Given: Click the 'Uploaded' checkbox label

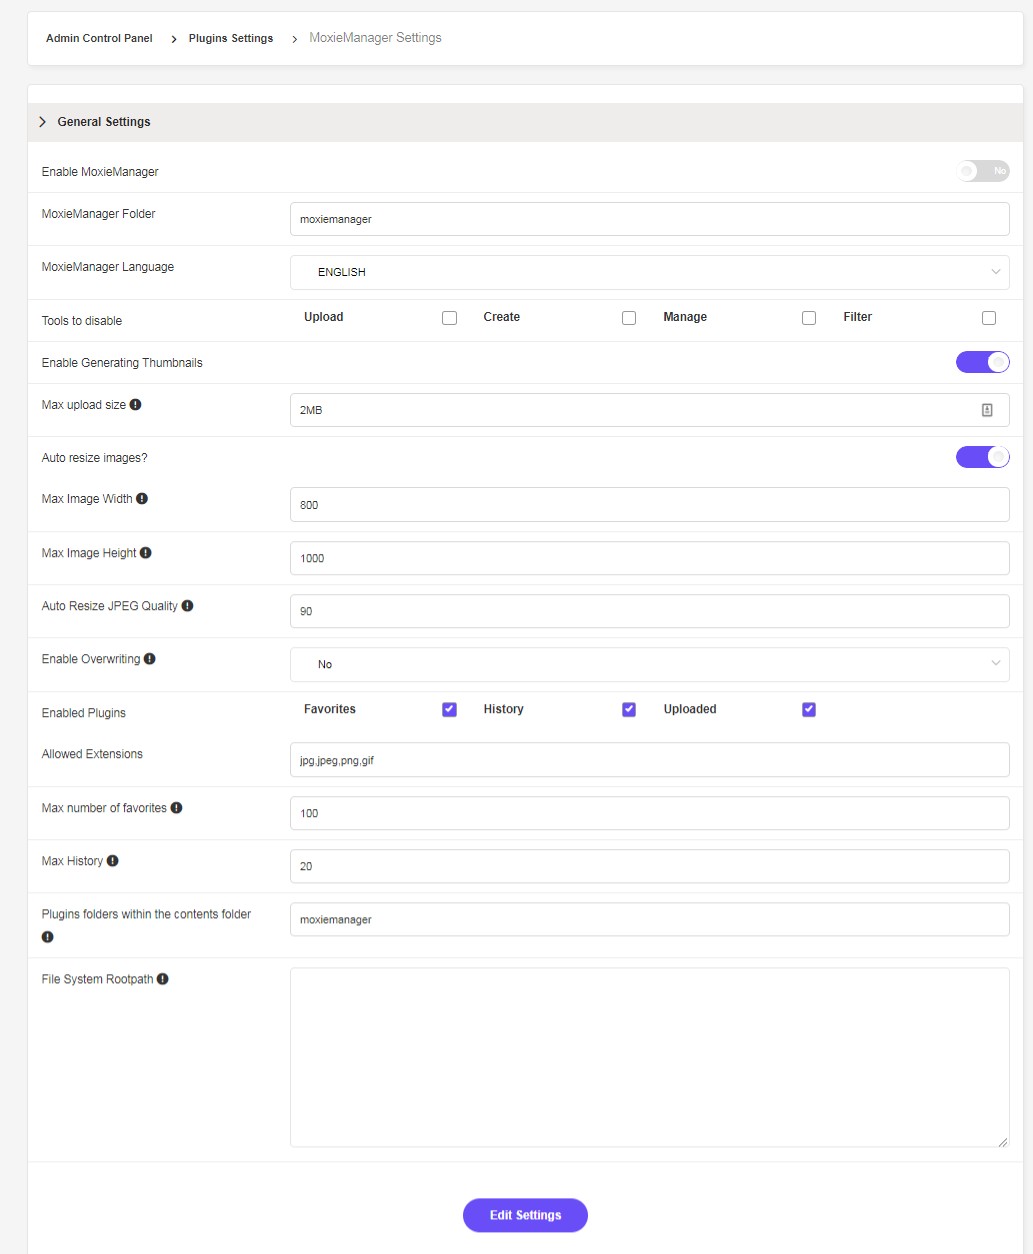Looking at the screenshot, I should [690, 709].
